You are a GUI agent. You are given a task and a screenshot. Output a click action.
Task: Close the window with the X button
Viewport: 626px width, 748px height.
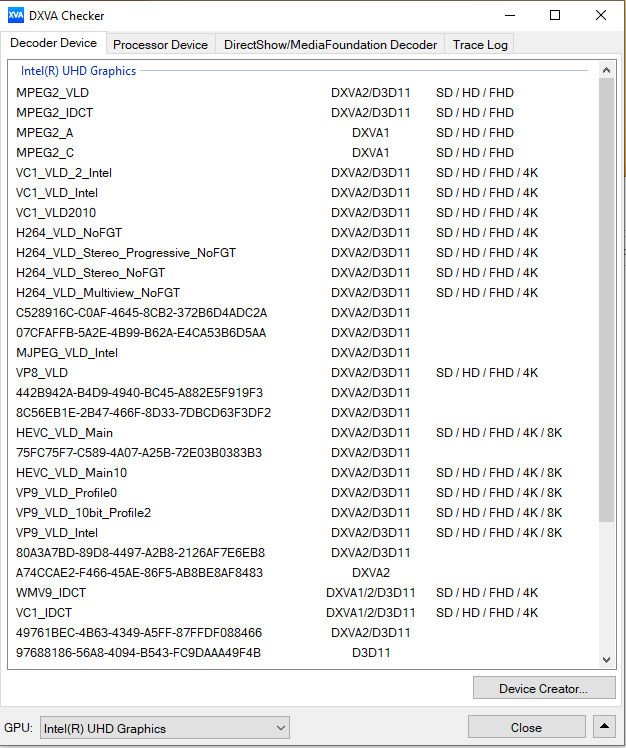point(601,15)
